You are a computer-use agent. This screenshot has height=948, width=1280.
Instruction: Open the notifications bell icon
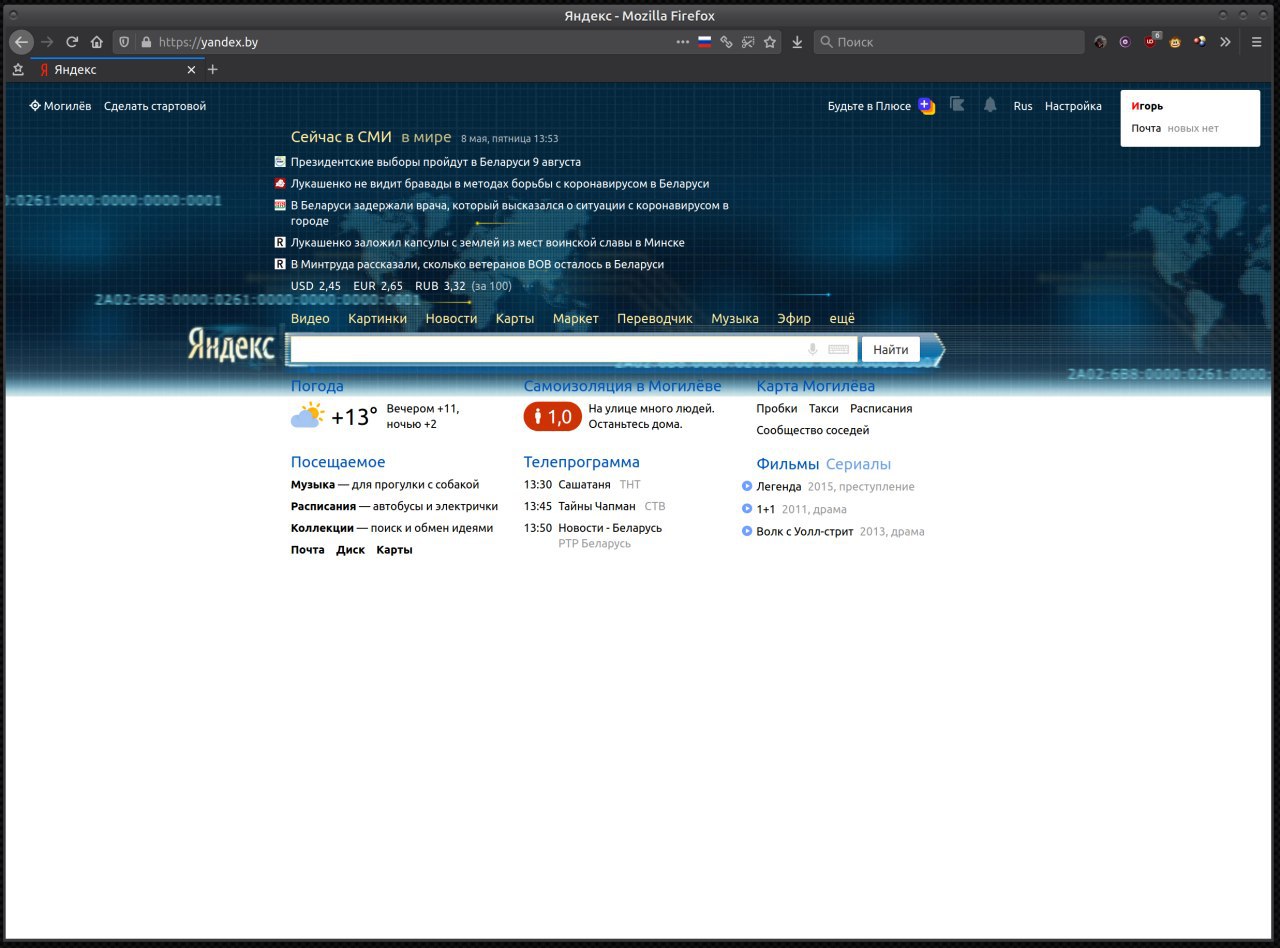tap(990, 105)
